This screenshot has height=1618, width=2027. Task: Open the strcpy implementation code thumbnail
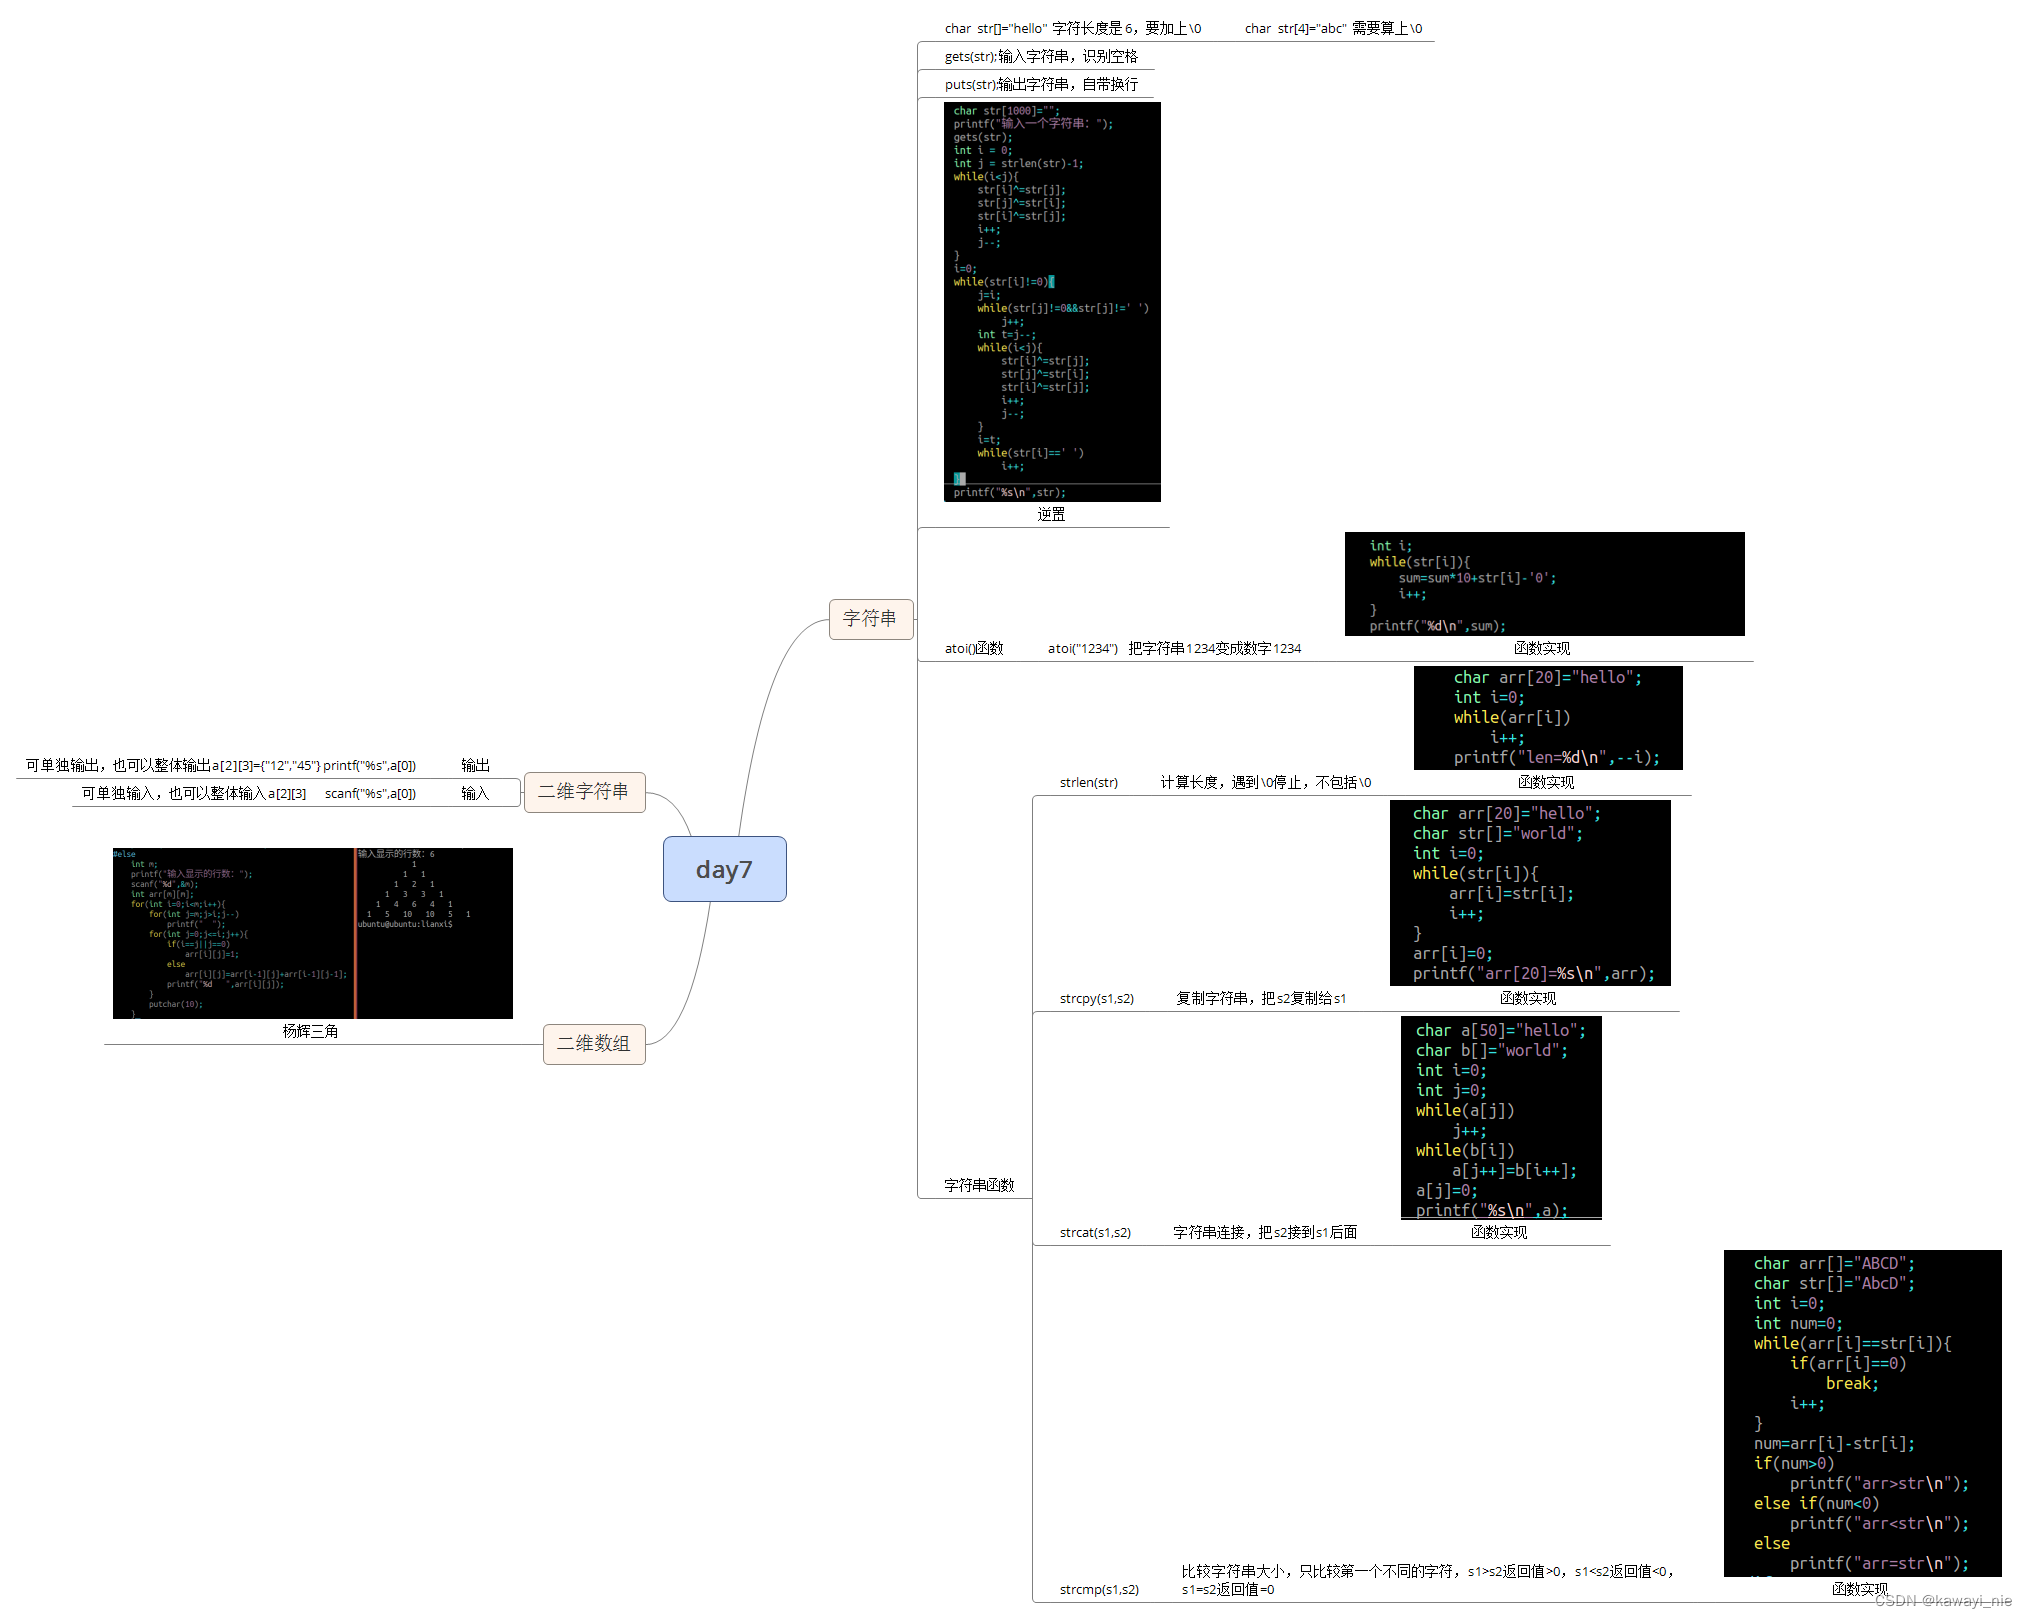tap(1530, 893)
